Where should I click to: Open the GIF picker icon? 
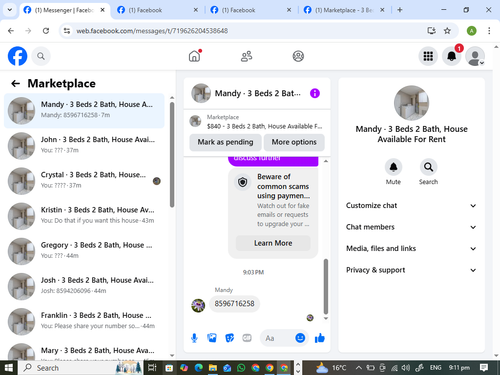[247, 338]
